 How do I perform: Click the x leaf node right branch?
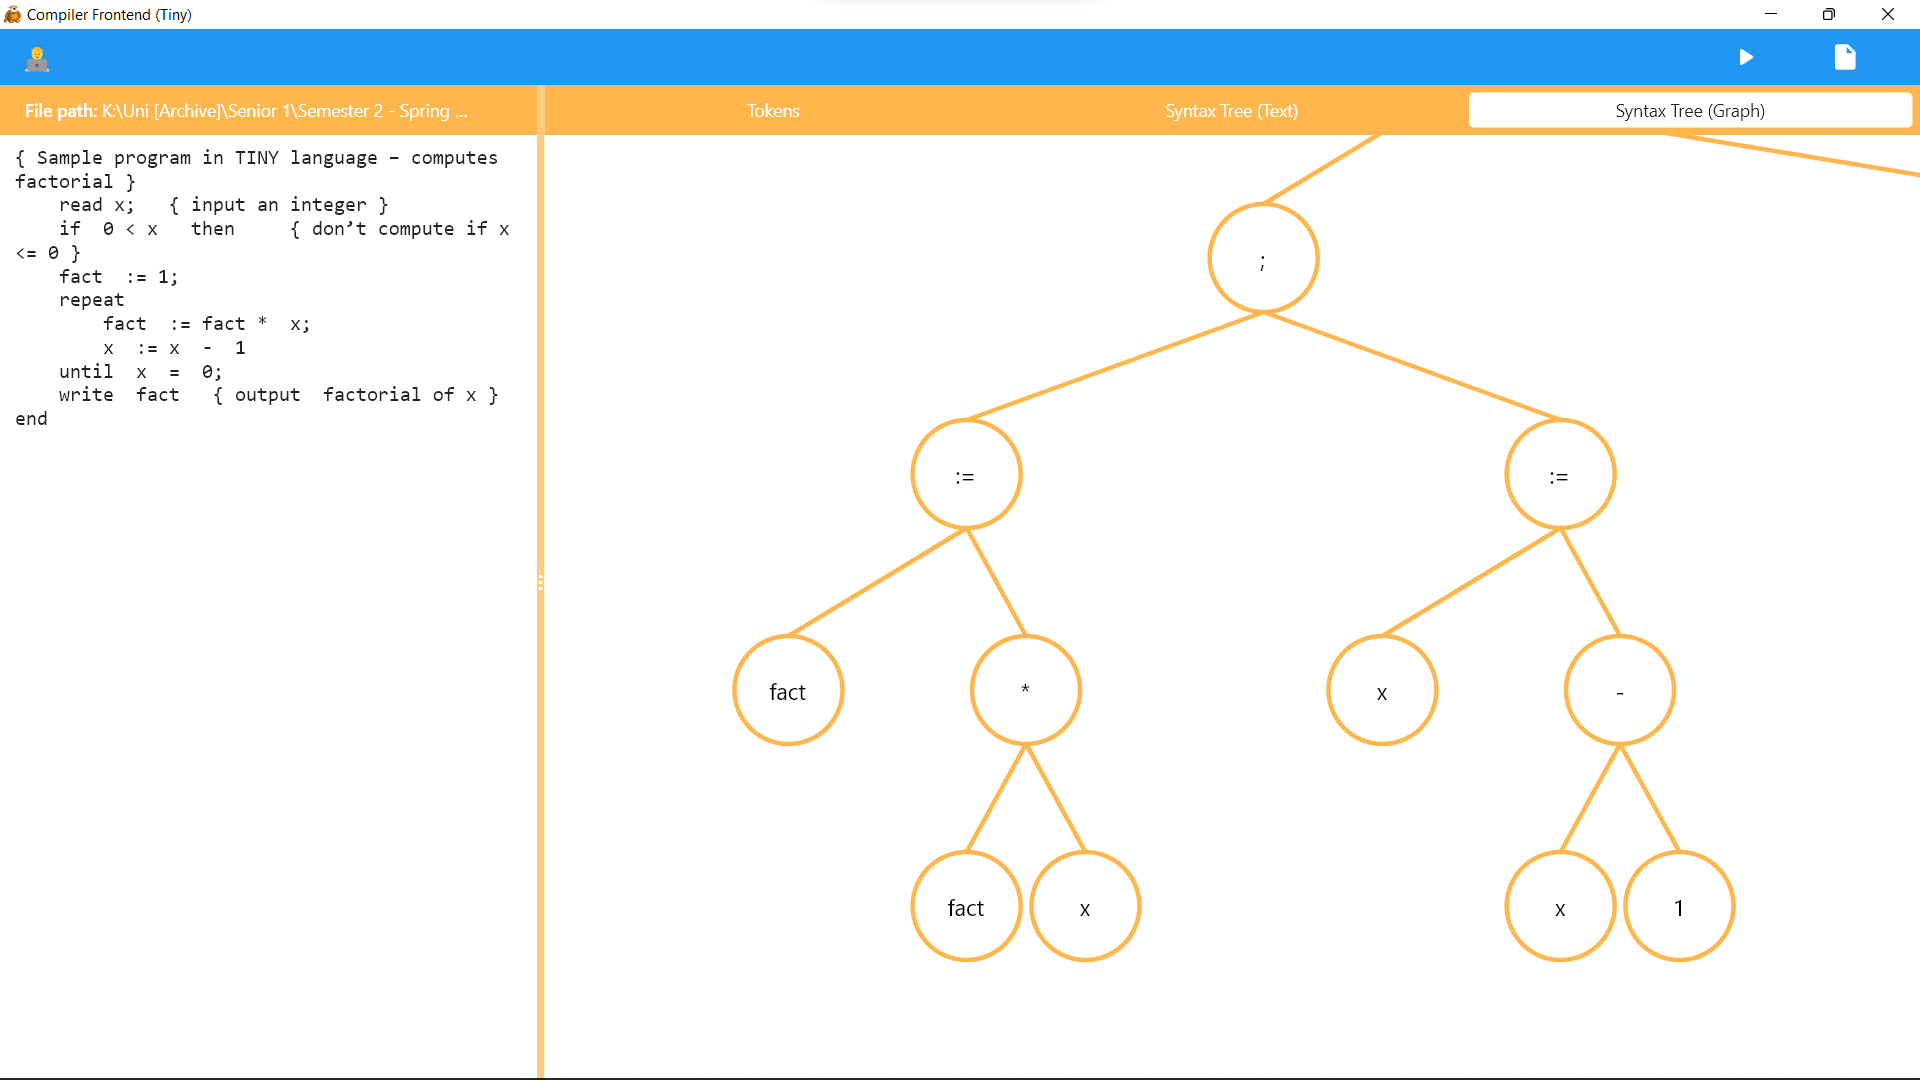click(x=1559, y=907)
